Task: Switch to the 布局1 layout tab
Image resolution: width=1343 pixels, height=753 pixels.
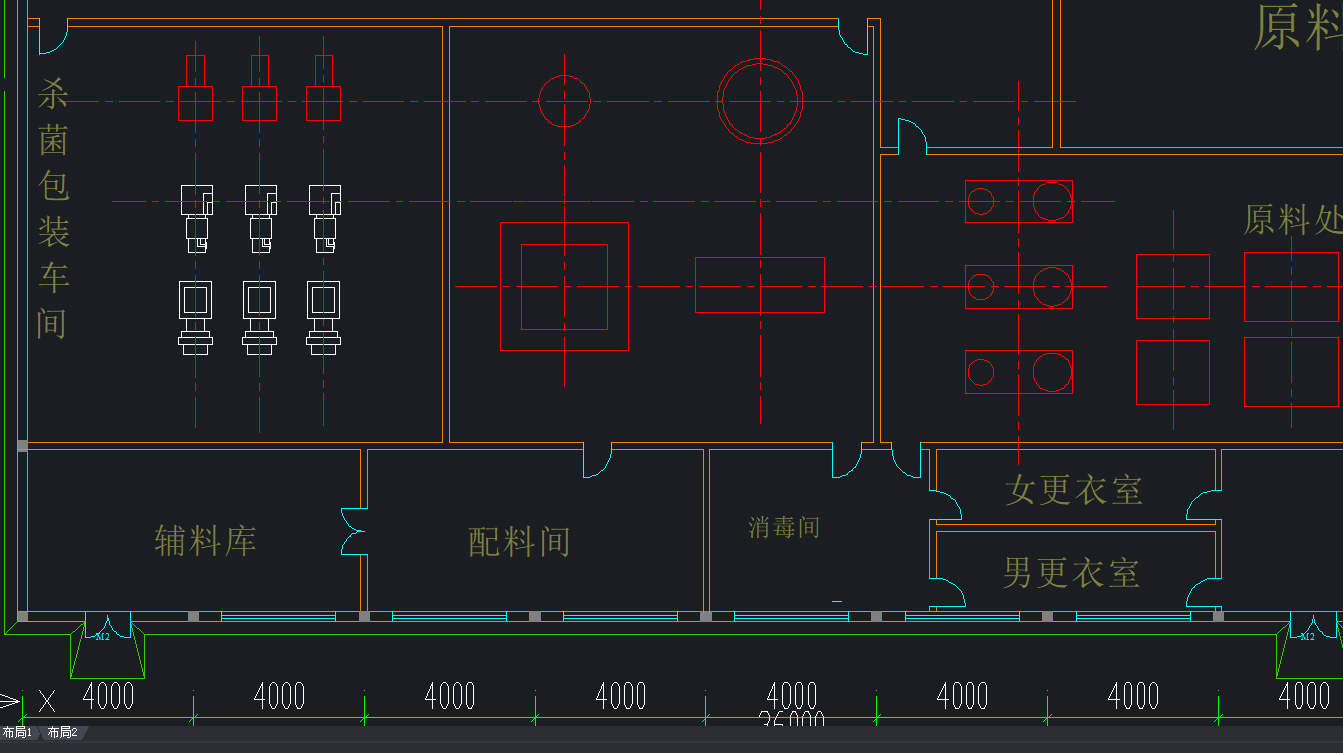Action: coord(18,732)
